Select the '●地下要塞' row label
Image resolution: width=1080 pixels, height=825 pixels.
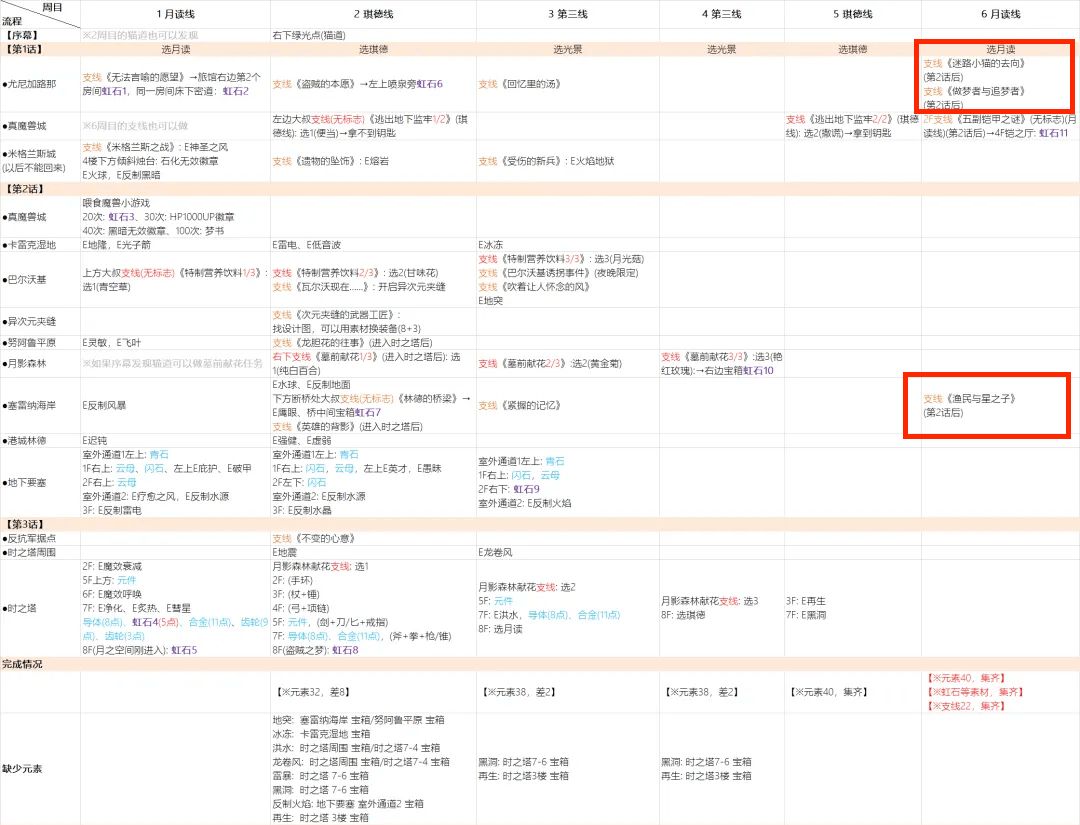[x=24, y=483]
